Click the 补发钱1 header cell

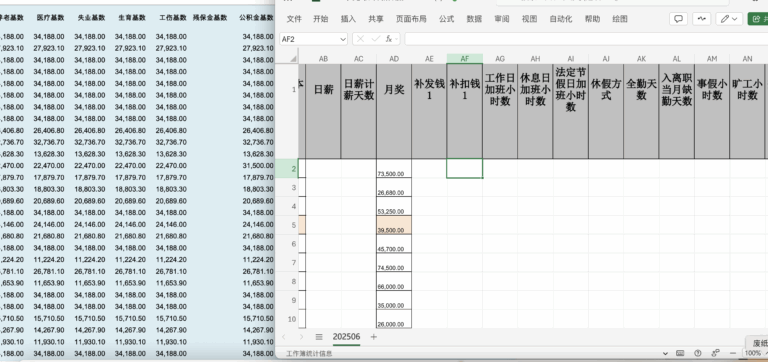429,111
